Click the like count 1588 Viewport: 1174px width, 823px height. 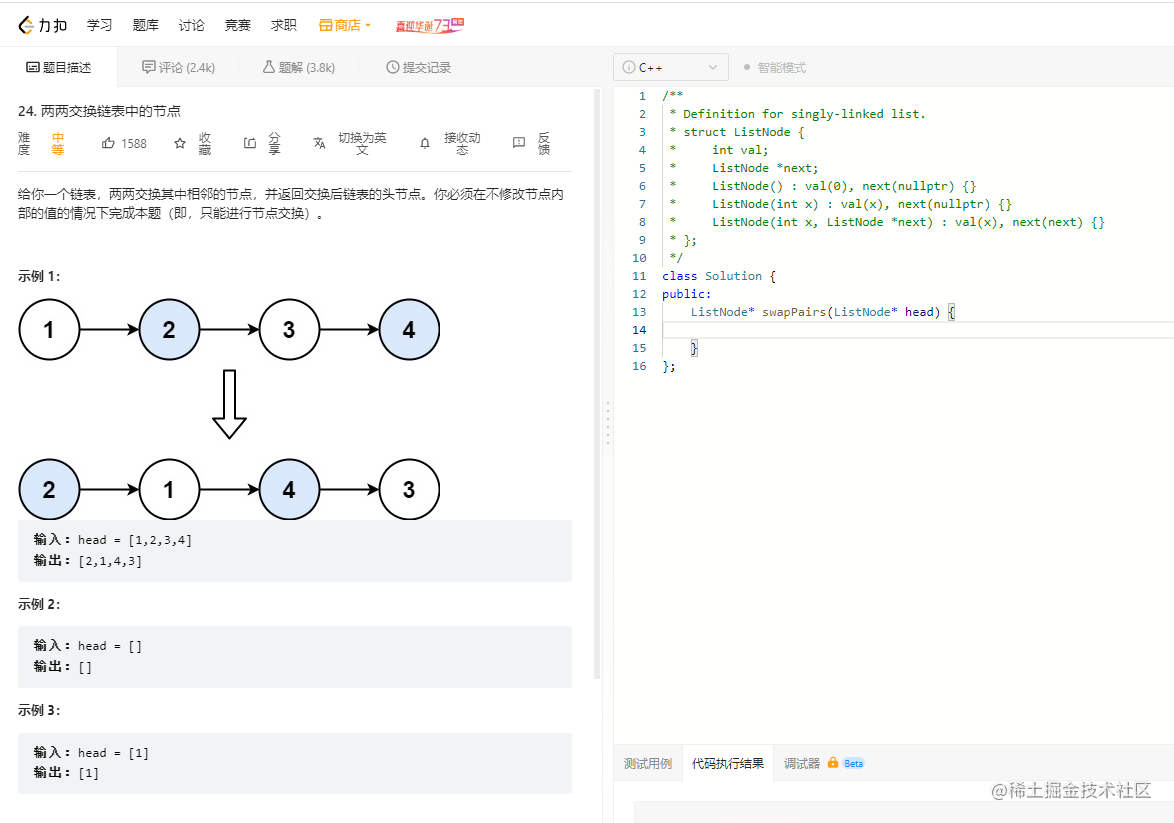coord(134,144)
